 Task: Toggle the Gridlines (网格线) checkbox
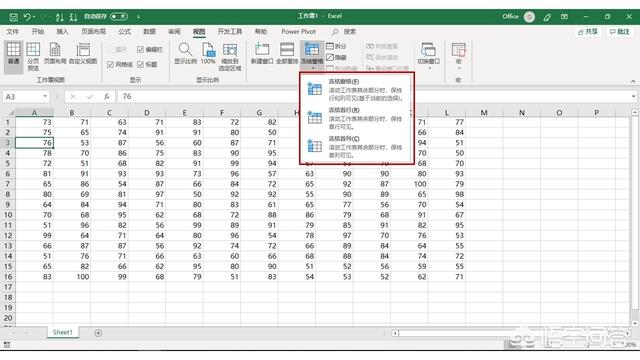coord(110,64)
